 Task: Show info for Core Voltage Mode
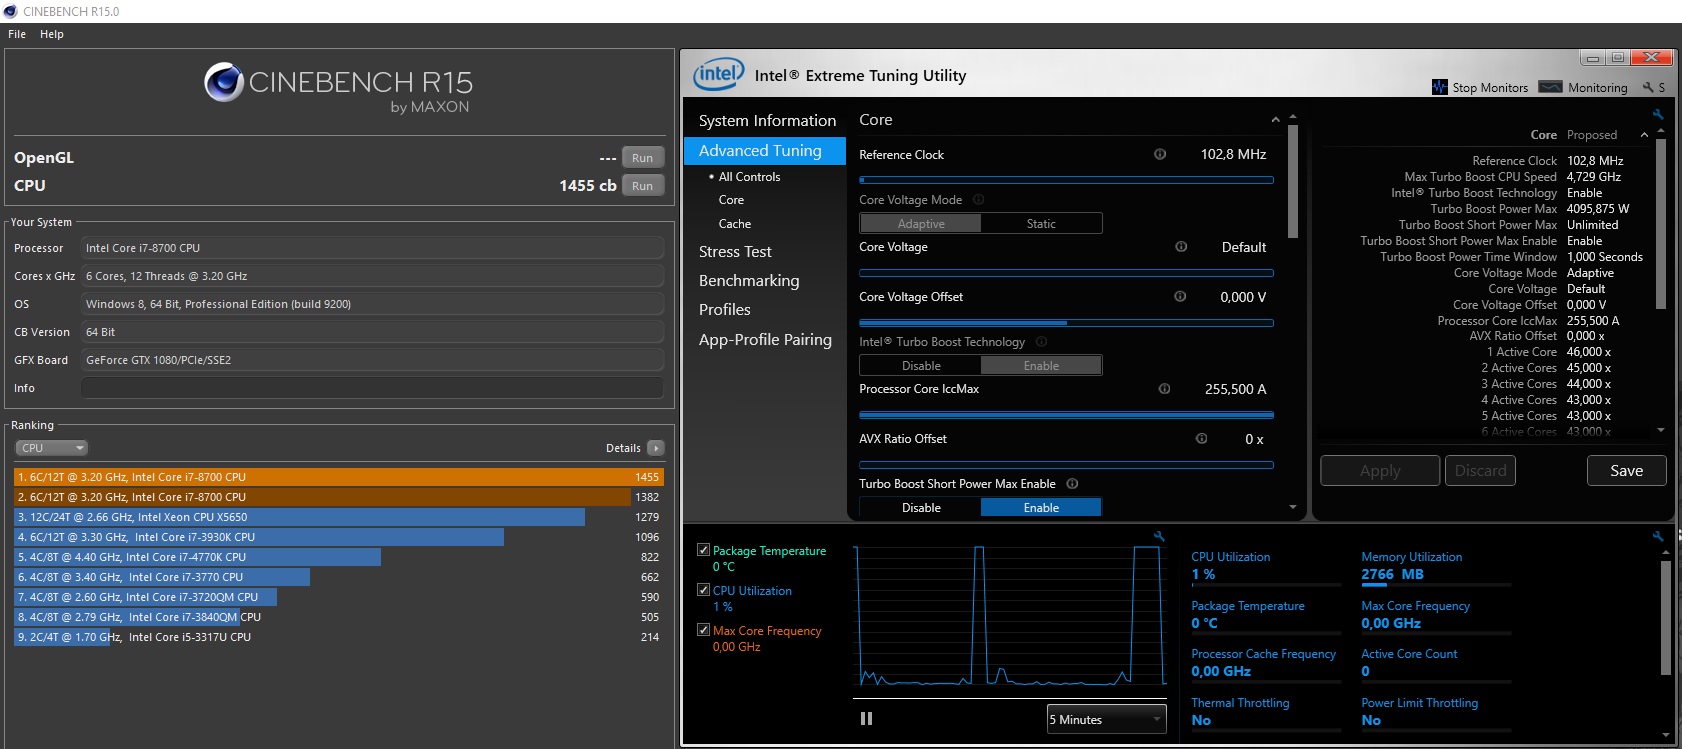[979, 199]
